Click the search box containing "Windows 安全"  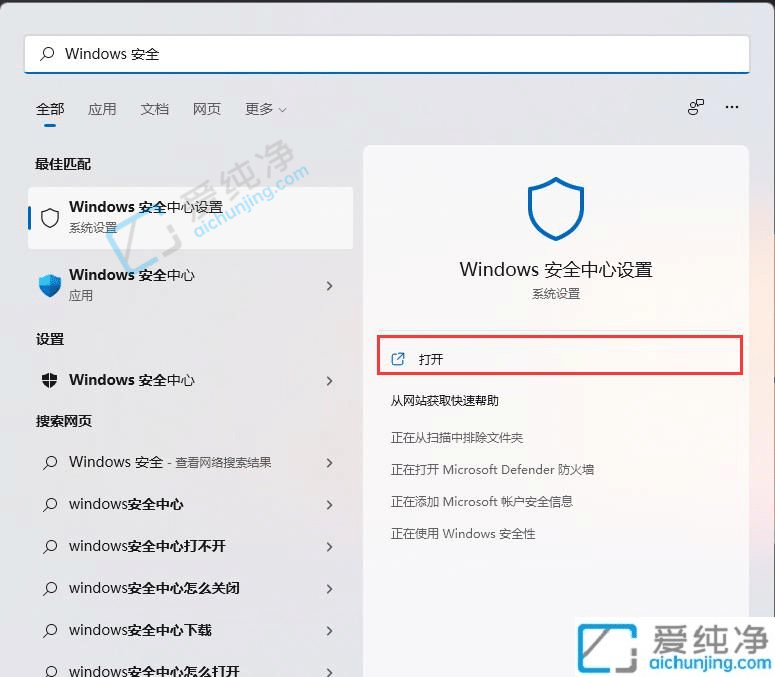click(x=387, y=54)
